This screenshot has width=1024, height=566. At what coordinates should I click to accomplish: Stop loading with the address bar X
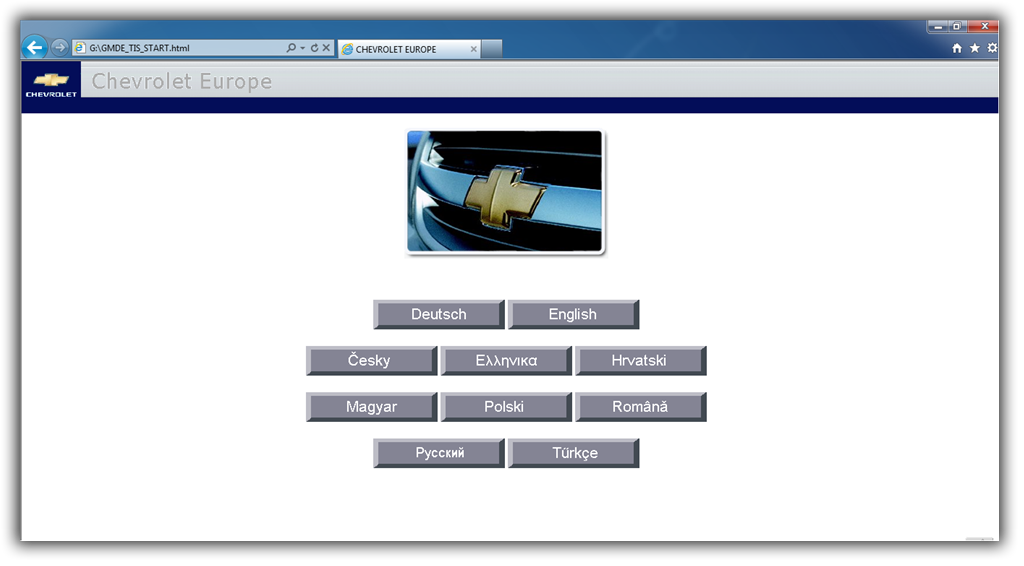pyautogui.click(x=326, y=48)
